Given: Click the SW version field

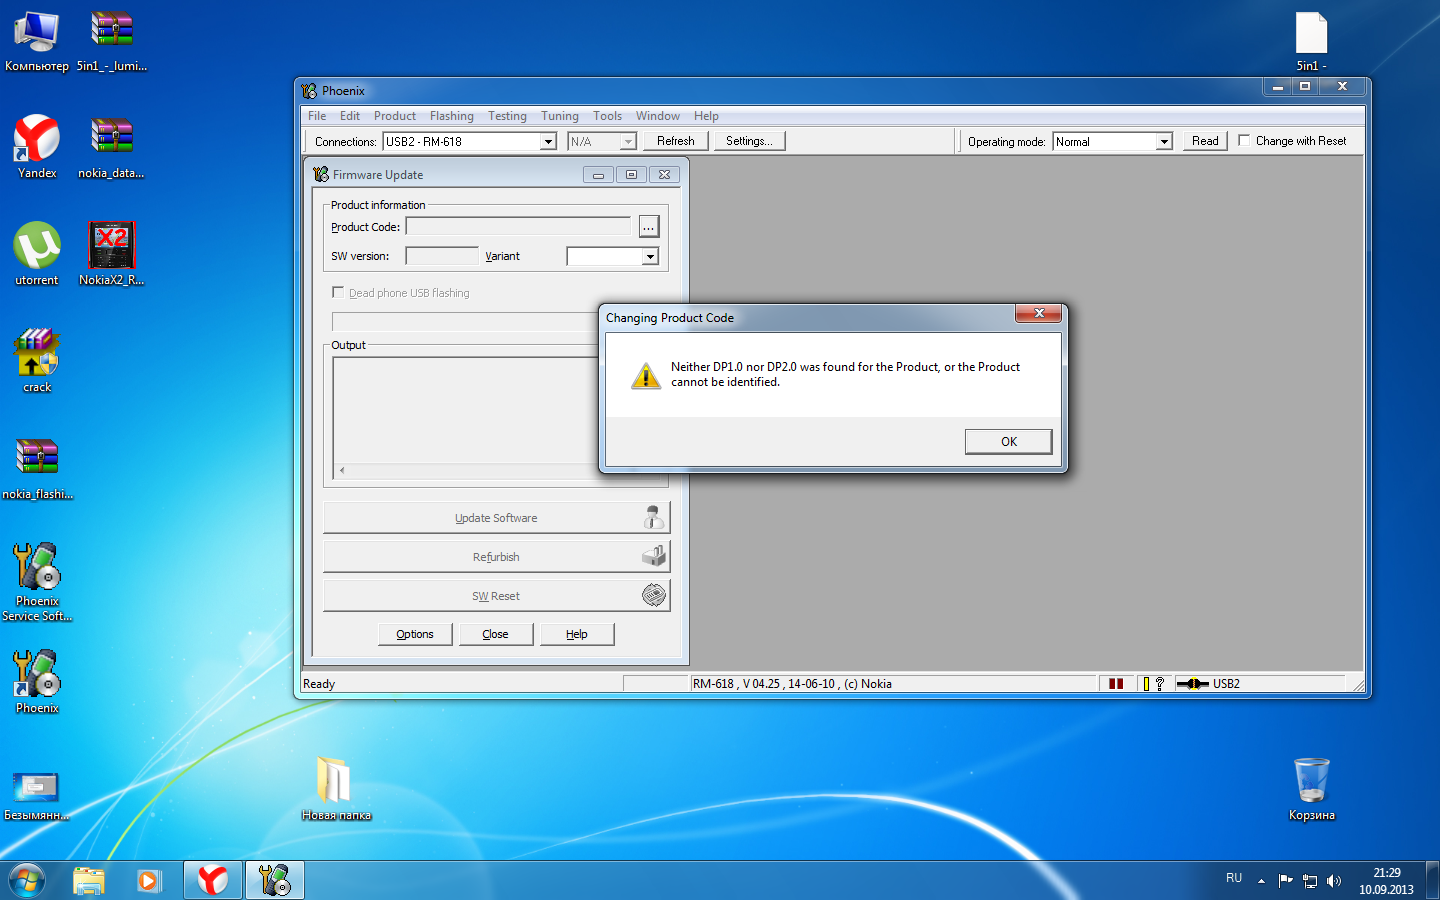Looking at the screenshot, I should point(442,256).
